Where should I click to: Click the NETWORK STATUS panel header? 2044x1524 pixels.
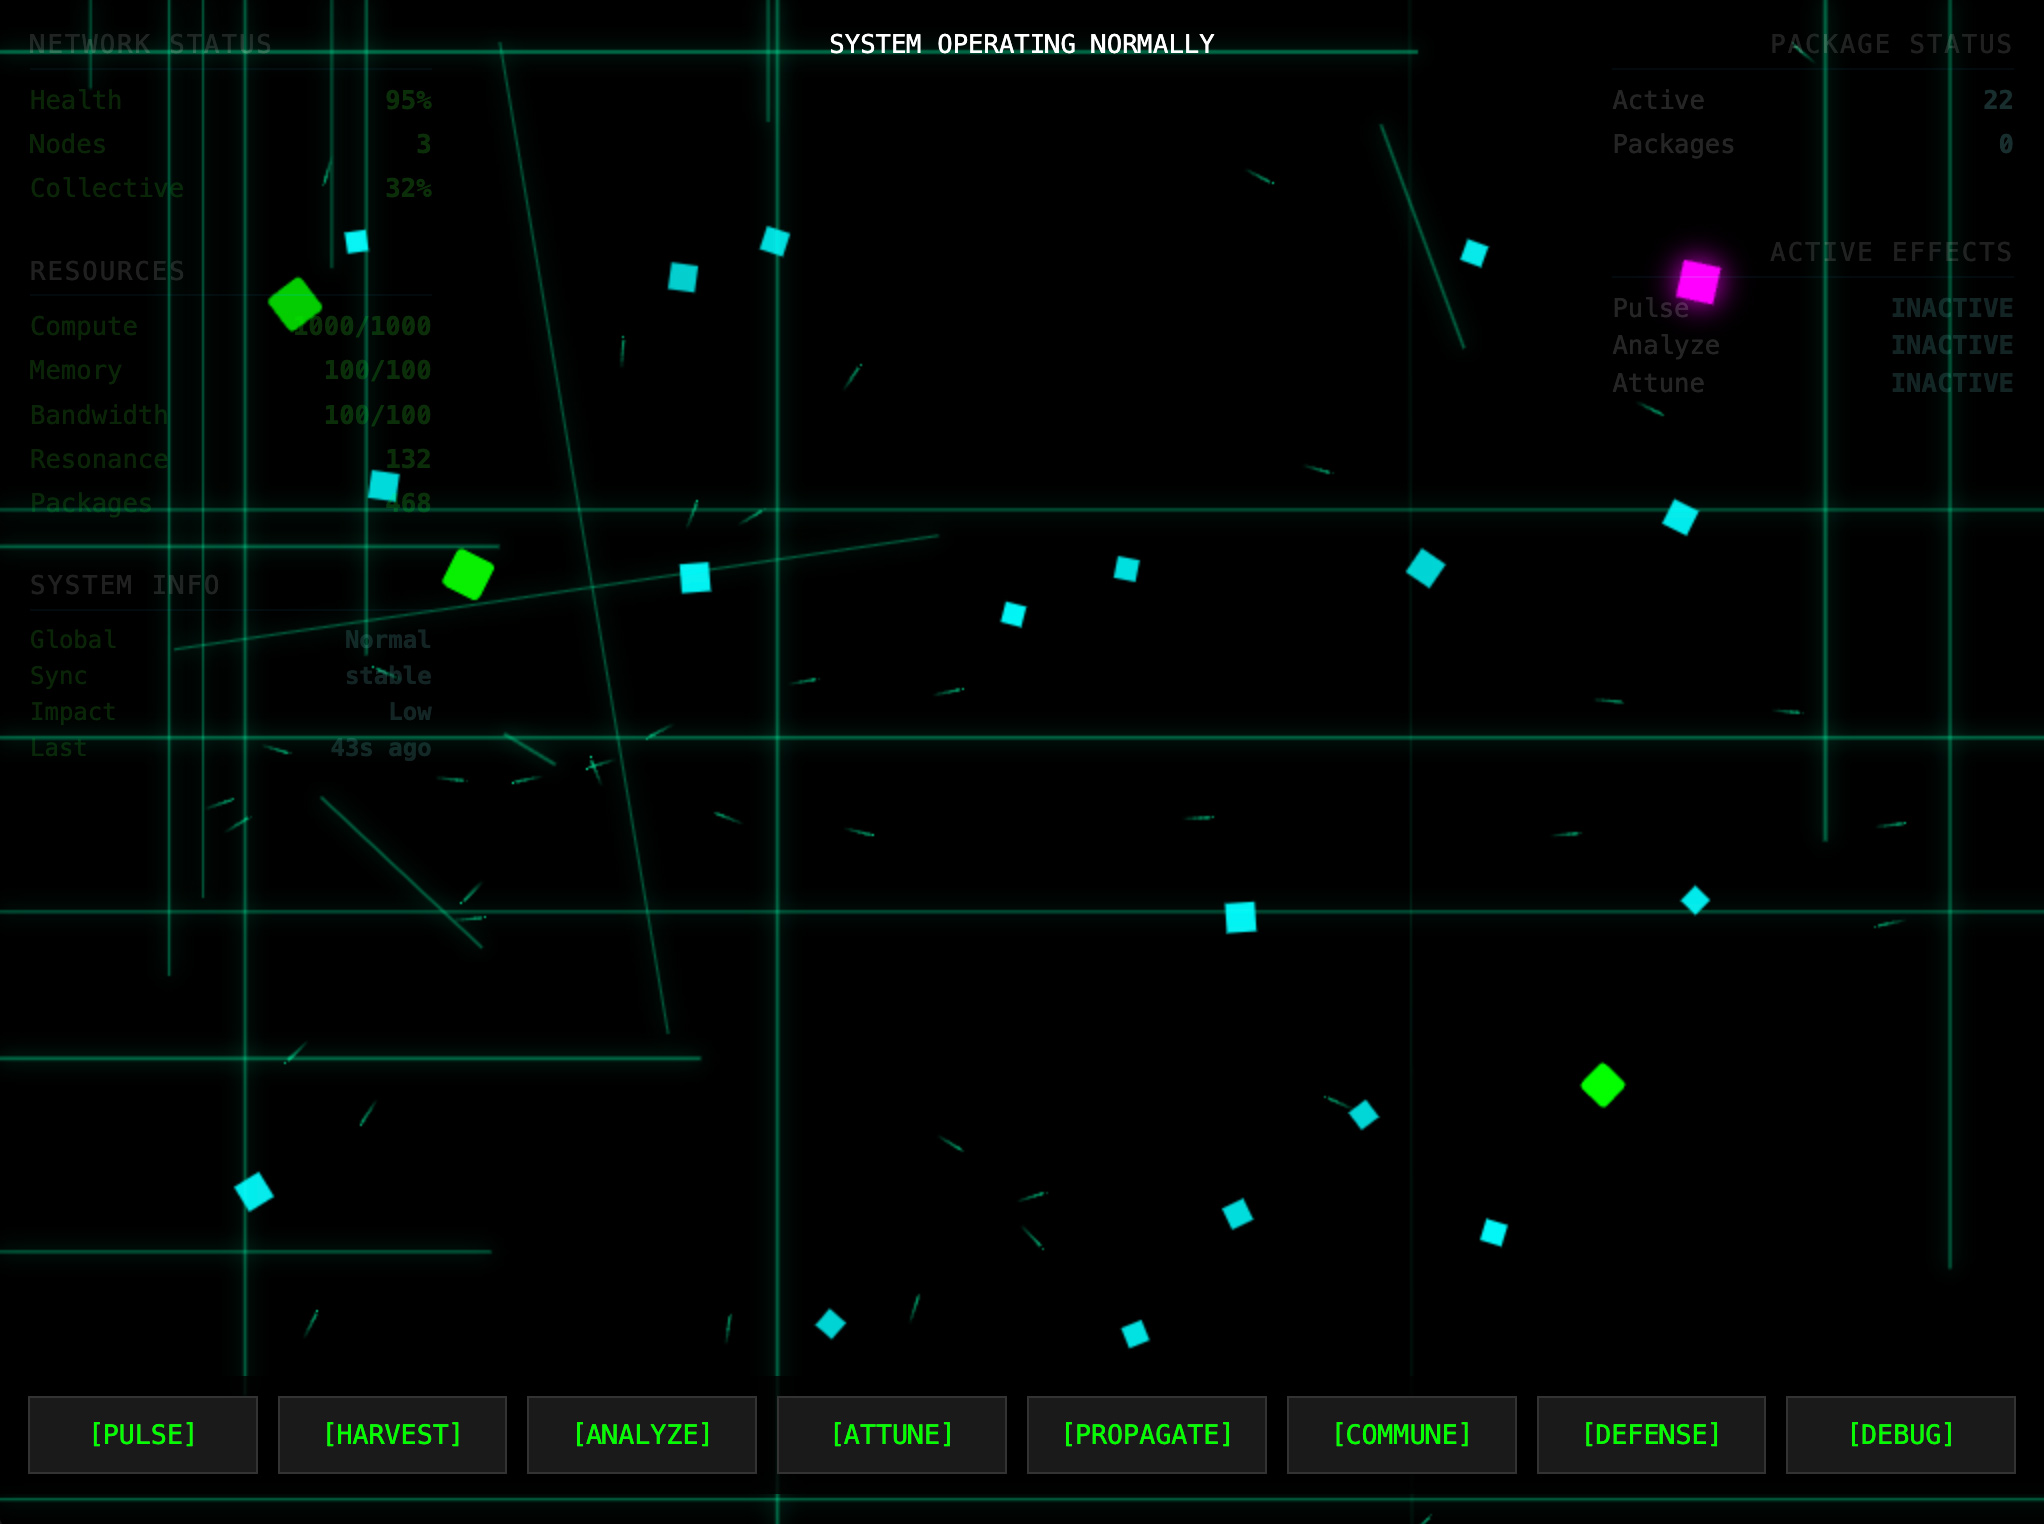coord(150,44)
